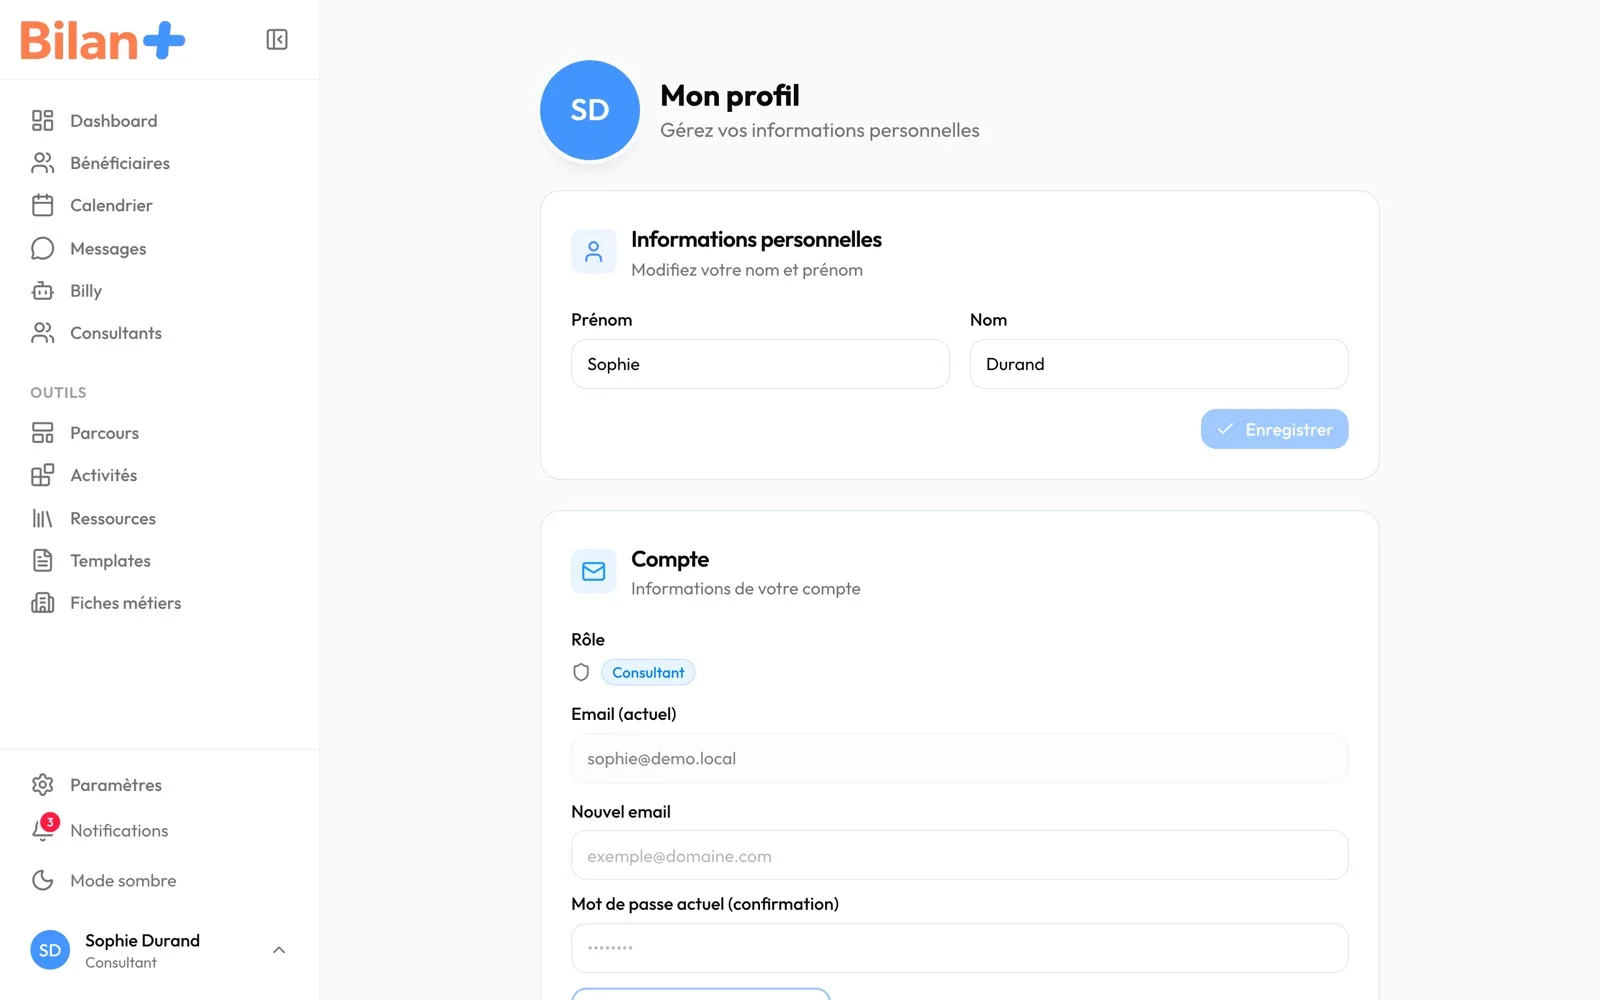This screenshot has width=1600, height=1000.
Task: Click the Calendrier calendar icon
Action: [x=42, y=205]
